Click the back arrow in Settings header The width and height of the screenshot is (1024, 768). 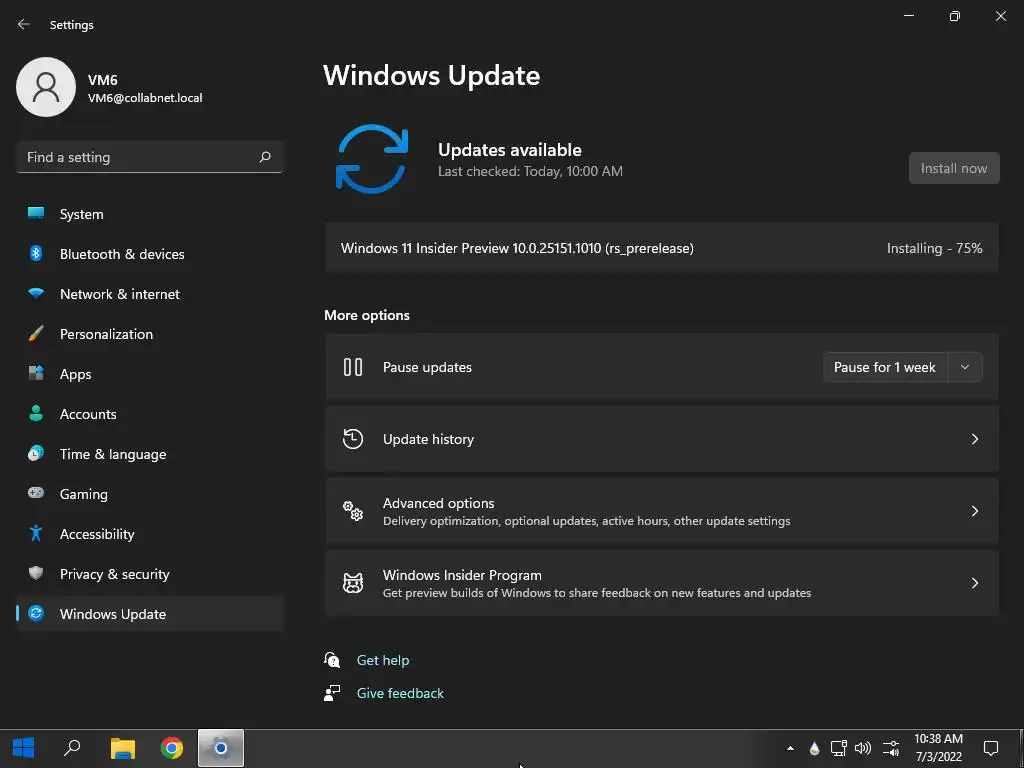point(24,24)
